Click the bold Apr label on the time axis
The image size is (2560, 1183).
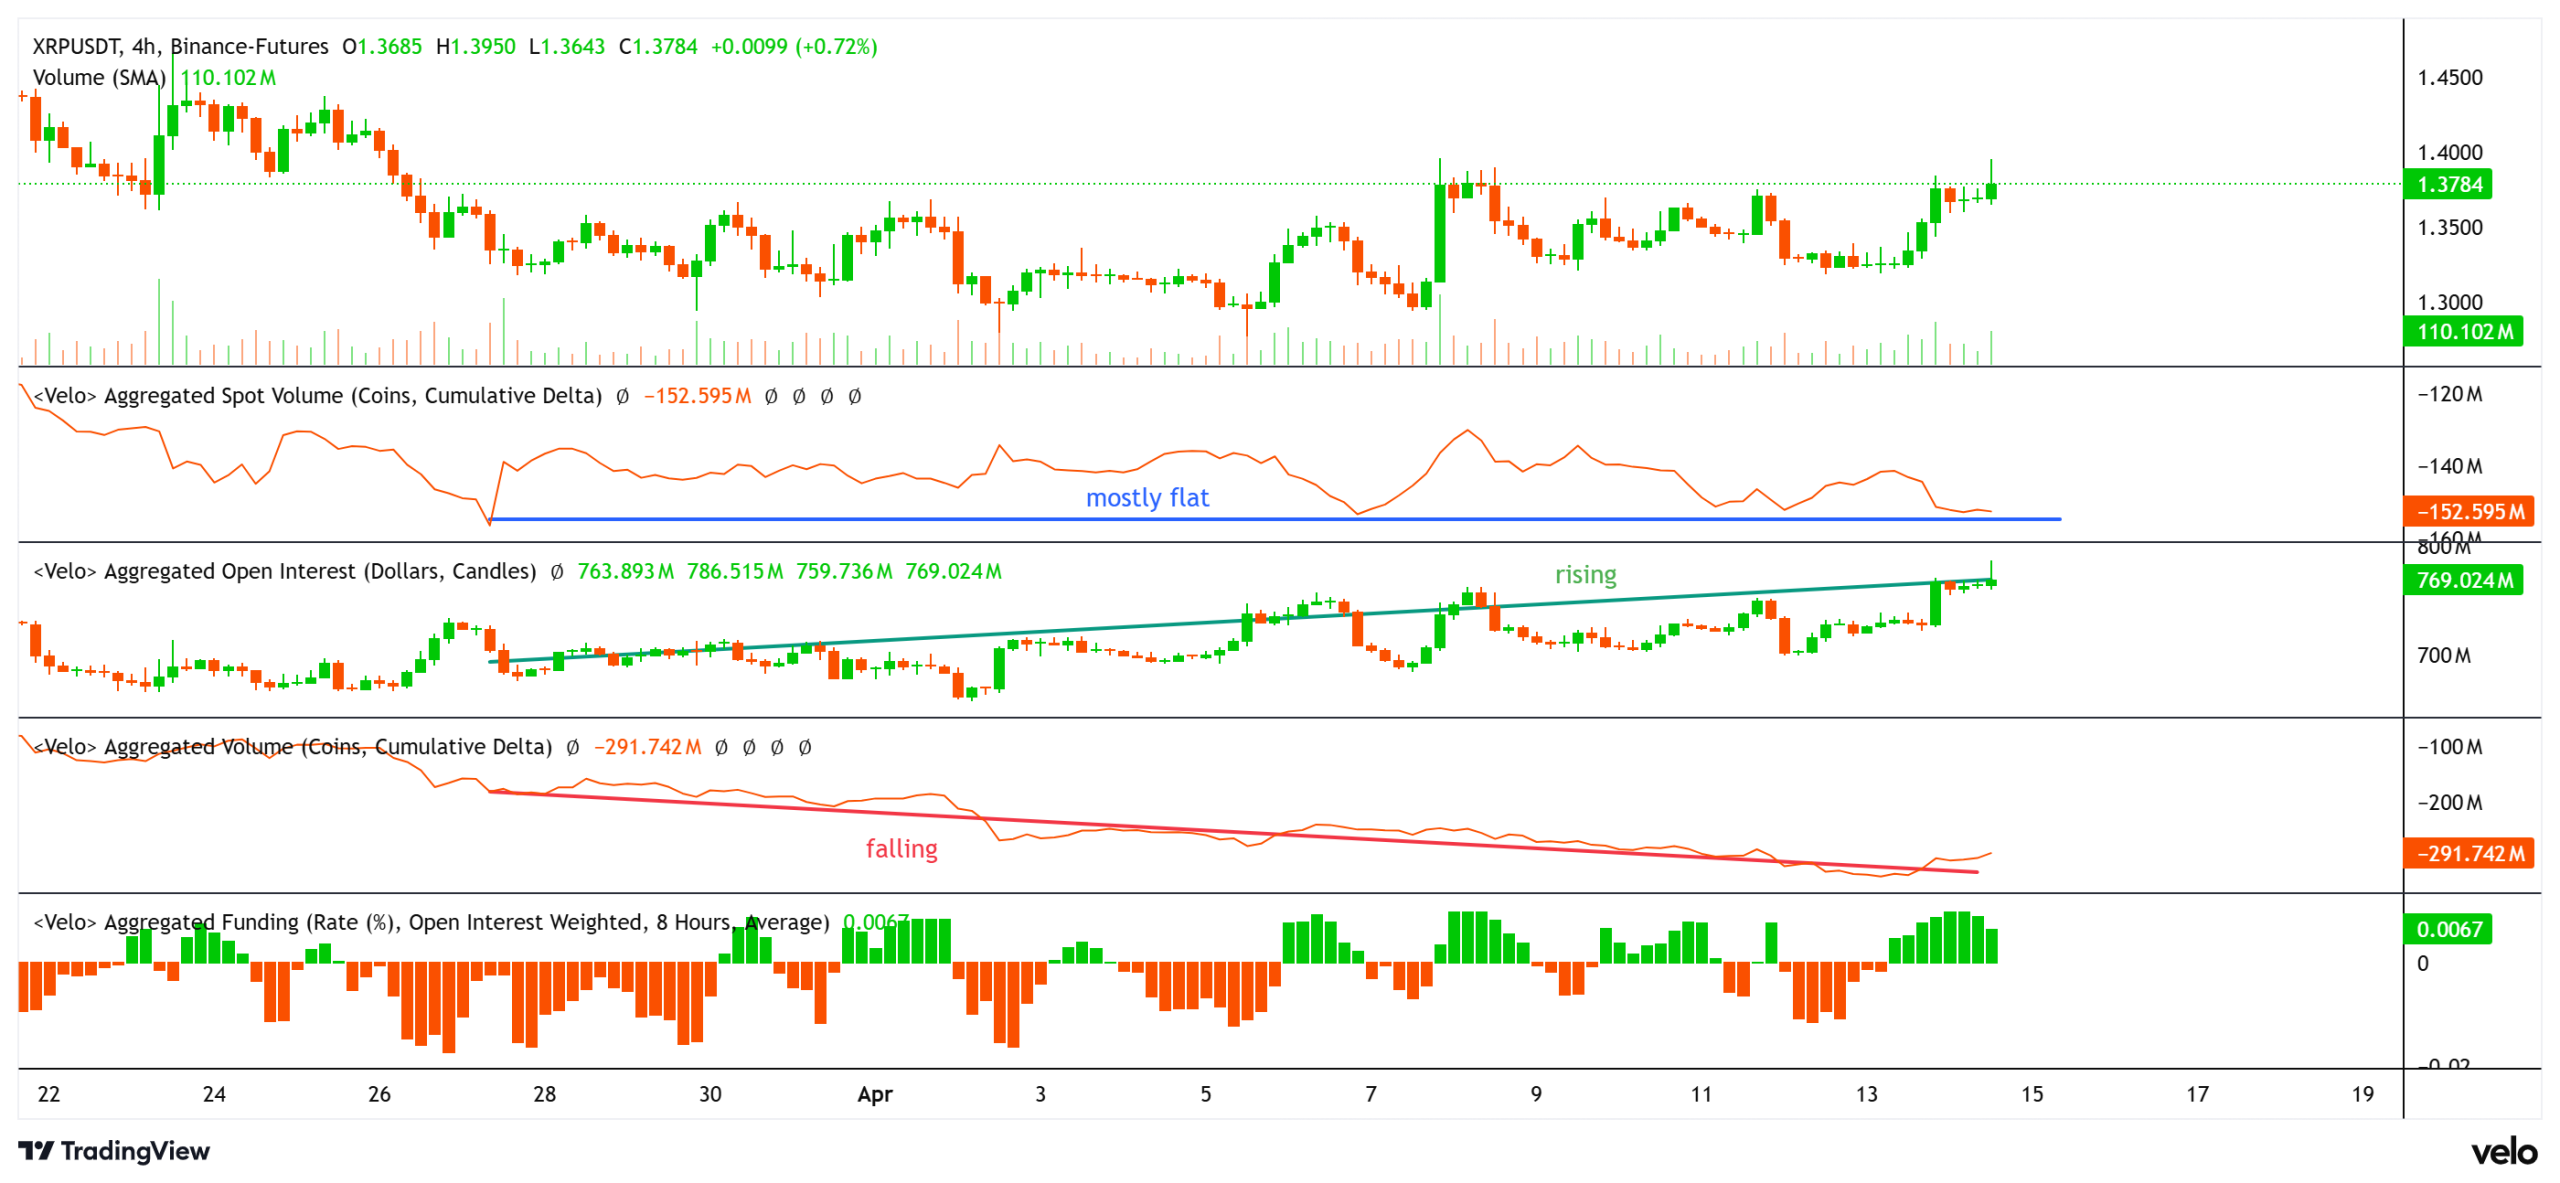(x=876, y=1095)
